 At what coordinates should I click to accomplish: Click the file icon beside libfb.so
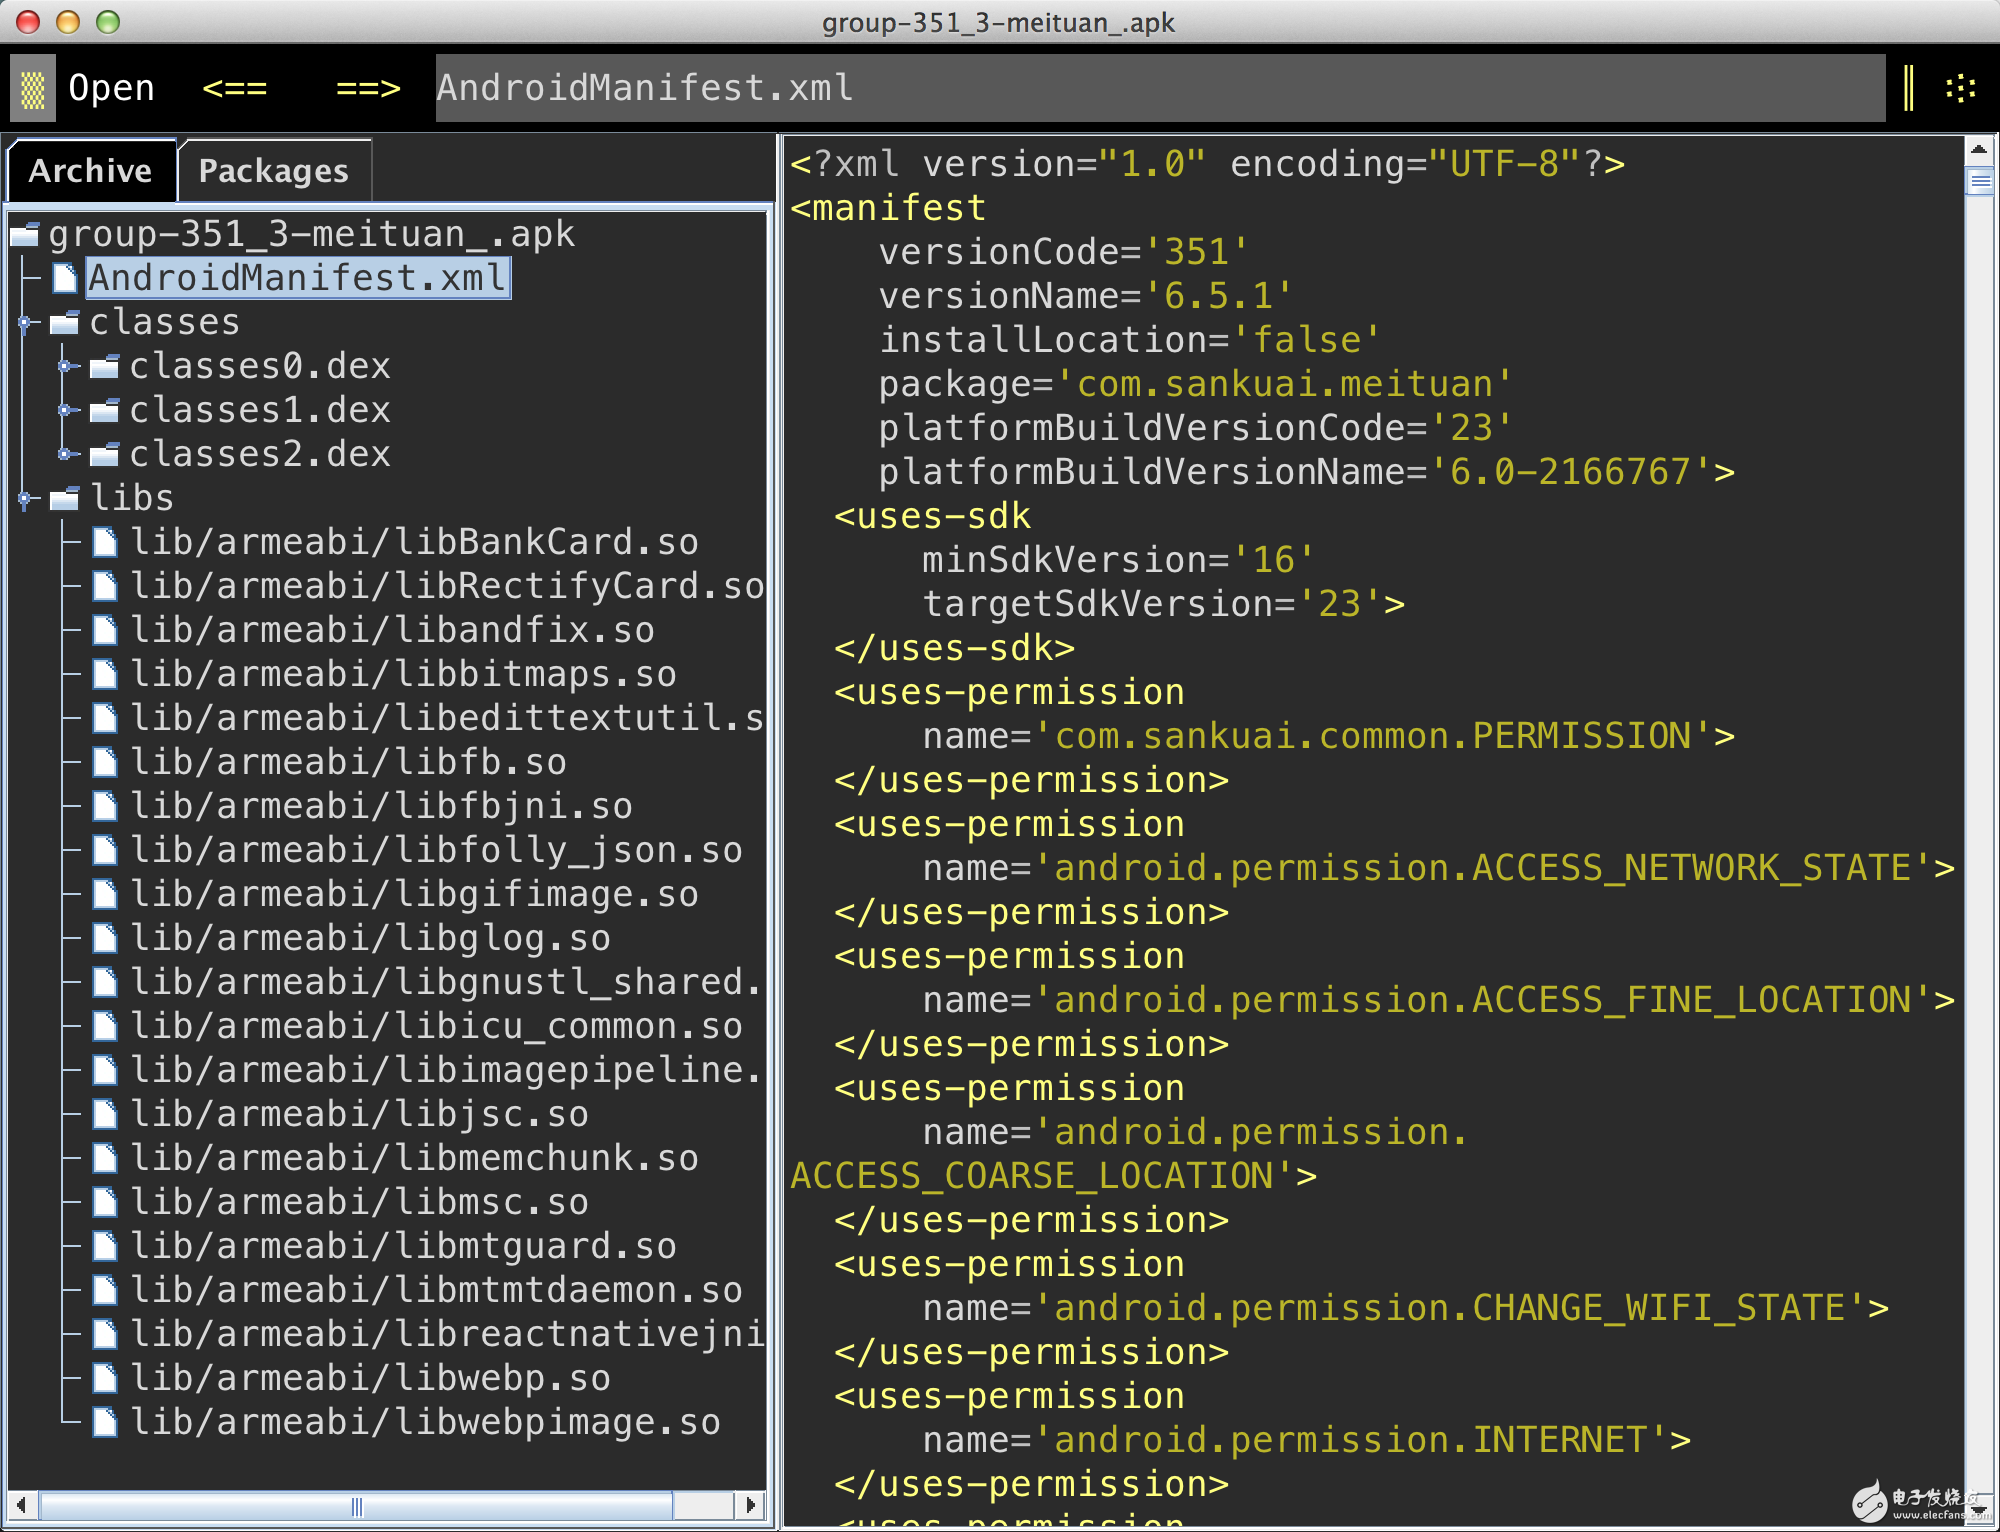coord(105,762)
